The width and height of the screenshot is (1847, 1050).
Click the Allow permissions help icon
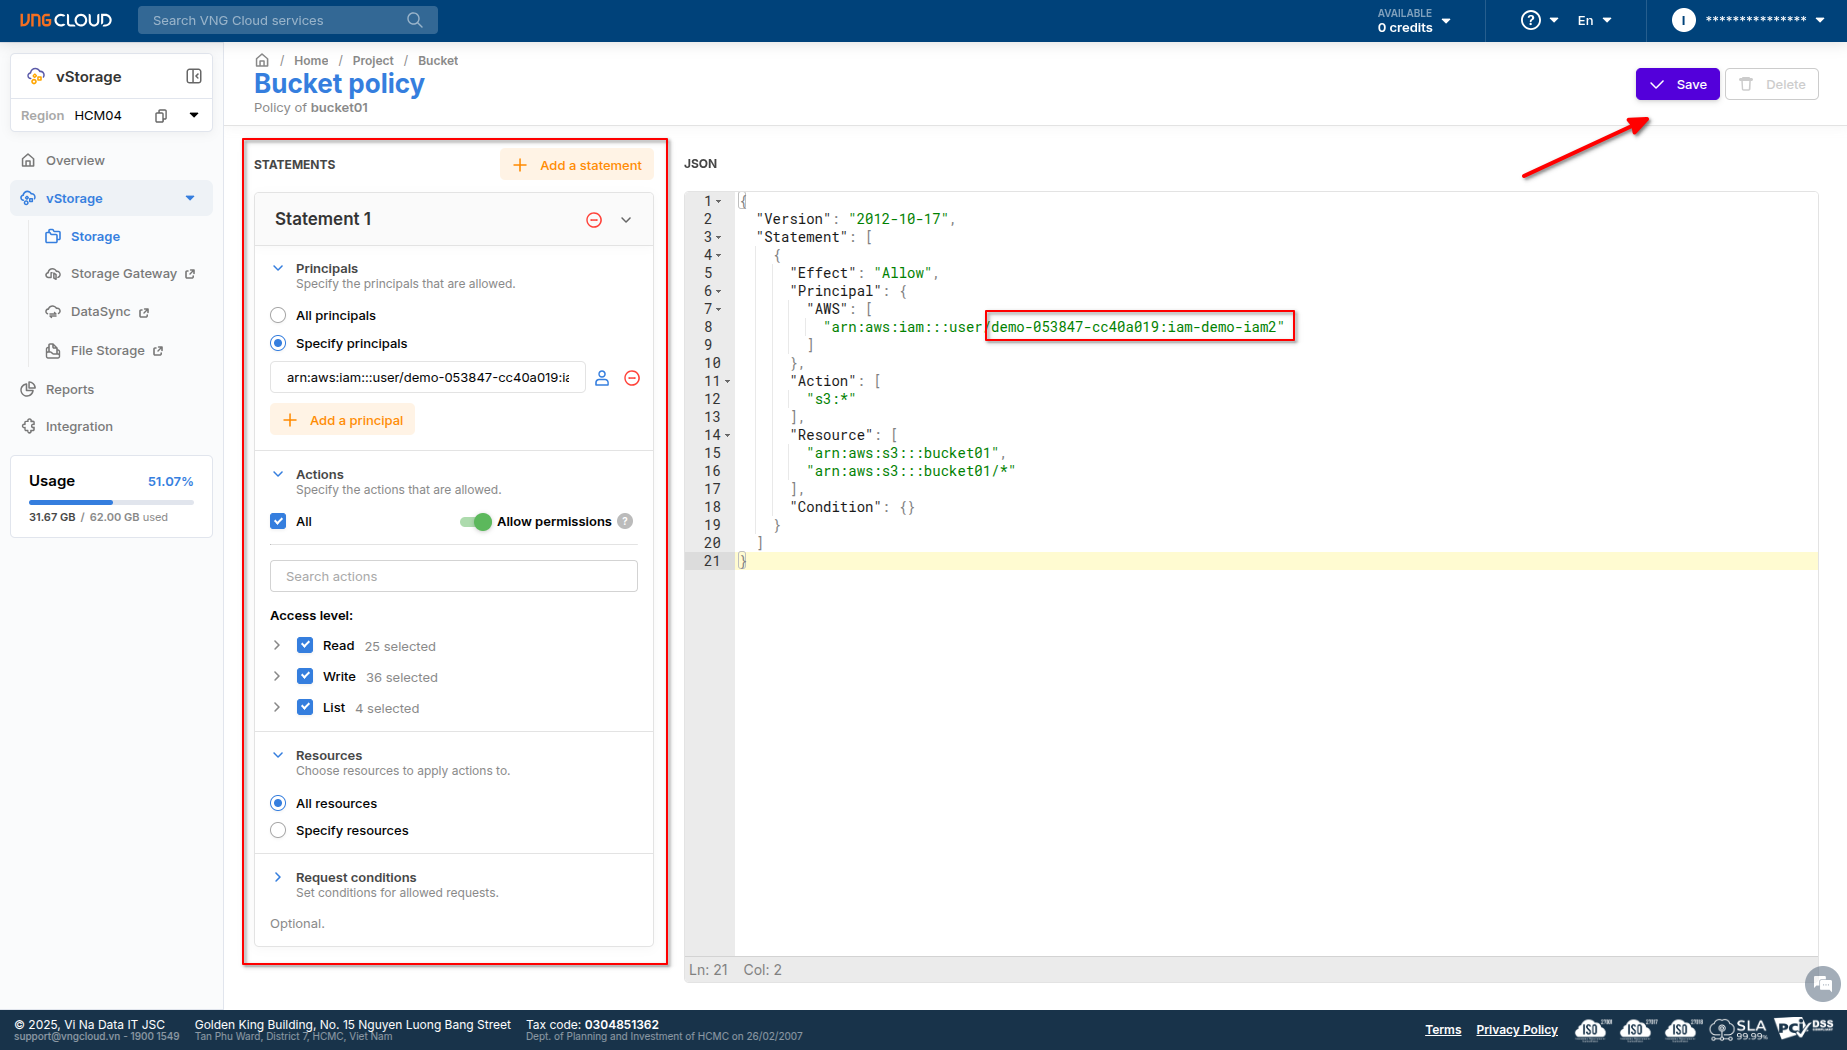click(x=625, y=522)
